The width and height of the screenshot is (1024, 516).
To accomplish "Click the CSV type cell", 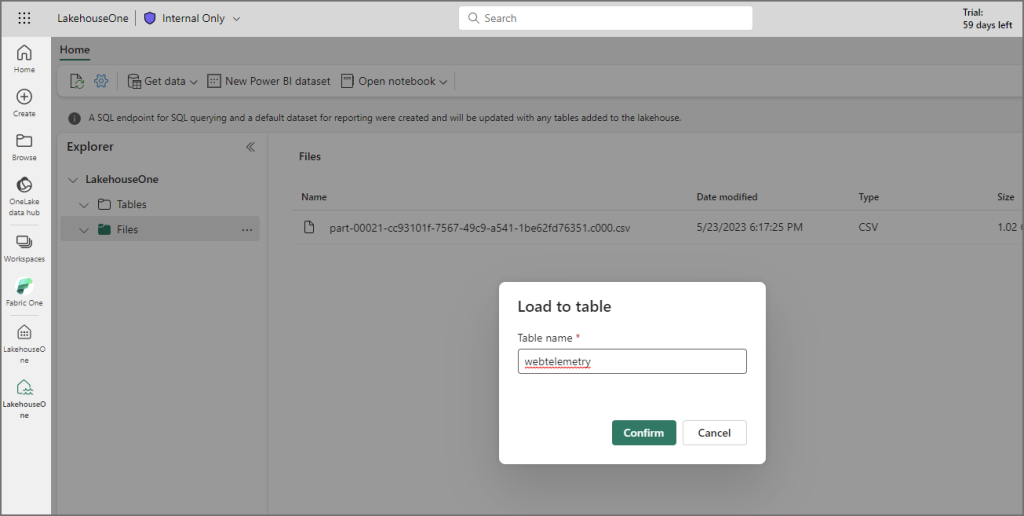I will 868,227.
